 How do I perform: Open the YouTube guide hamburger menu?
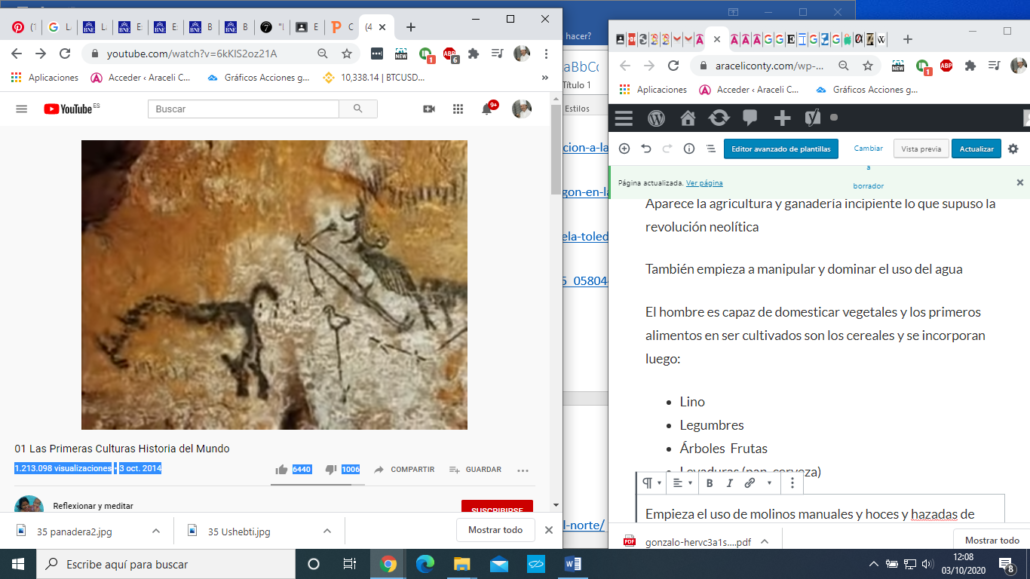pos(22,109)
